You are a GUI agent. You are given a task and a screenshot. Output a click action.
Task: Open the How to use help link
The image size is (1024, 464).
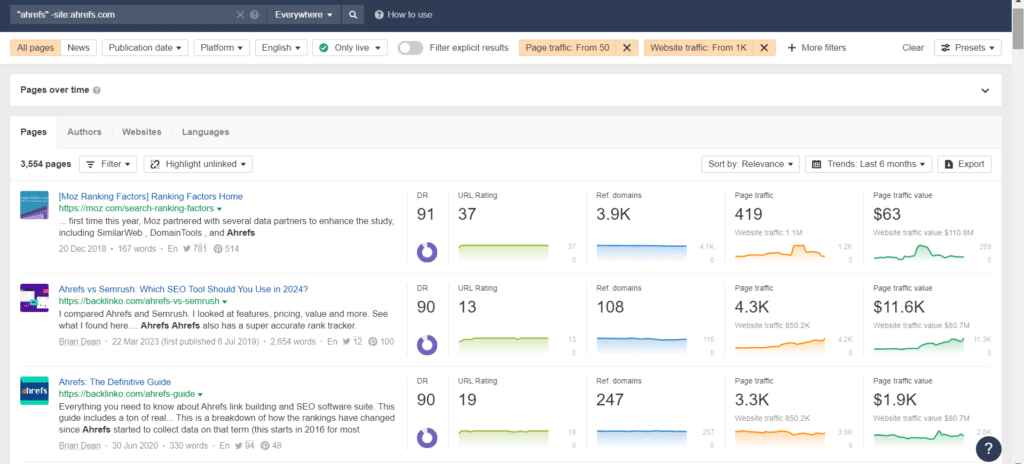point(404,15)
